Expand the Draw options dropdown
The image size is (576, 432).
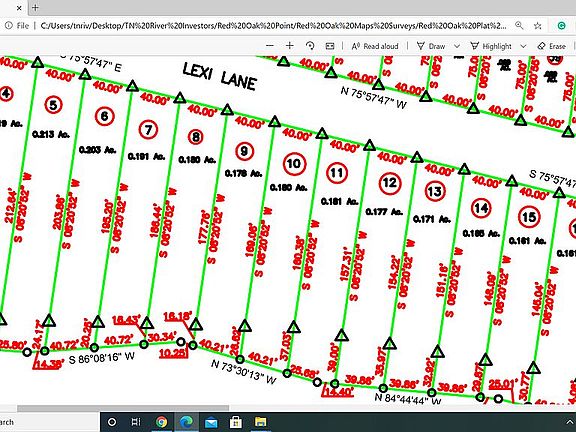tap(457, 46)
